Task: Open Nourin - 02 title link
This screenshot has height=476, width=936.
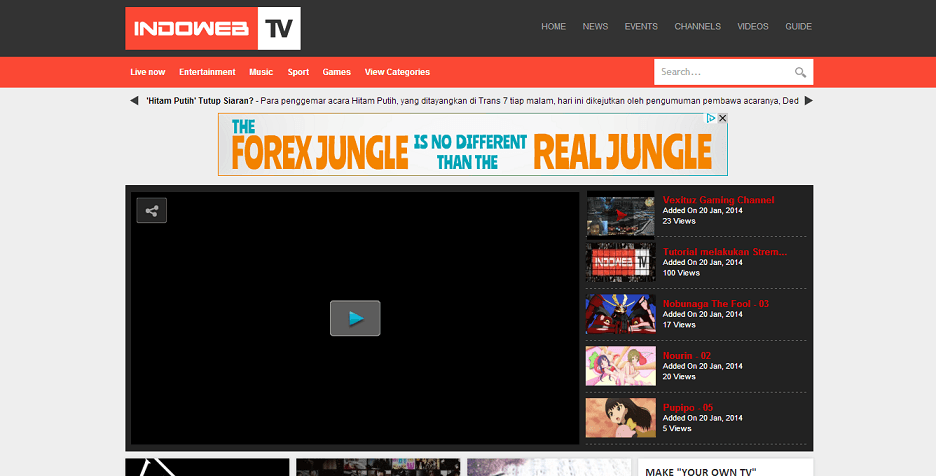Action: (x=686, y=355)
